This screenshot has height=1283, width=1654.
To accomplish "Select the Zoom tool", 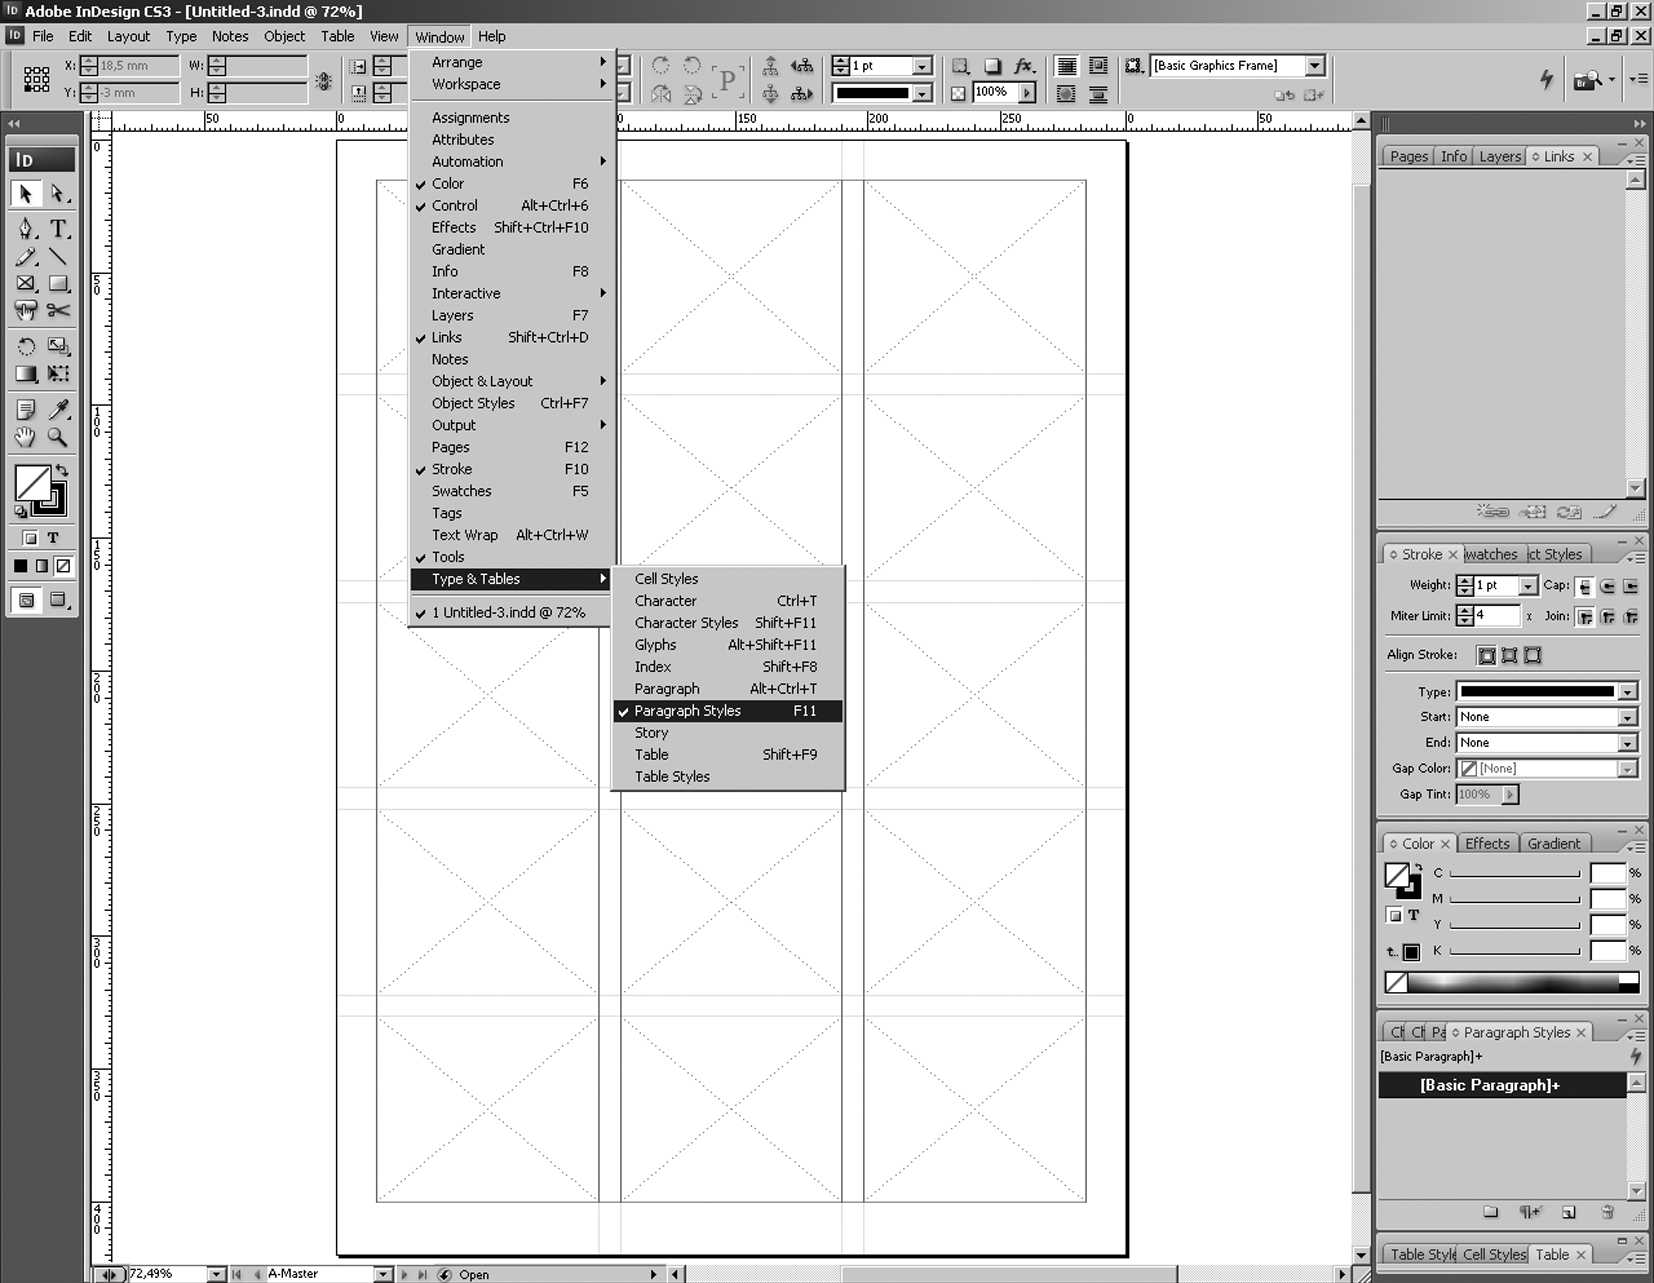I will pyautogui.click(x=58, y=437).
